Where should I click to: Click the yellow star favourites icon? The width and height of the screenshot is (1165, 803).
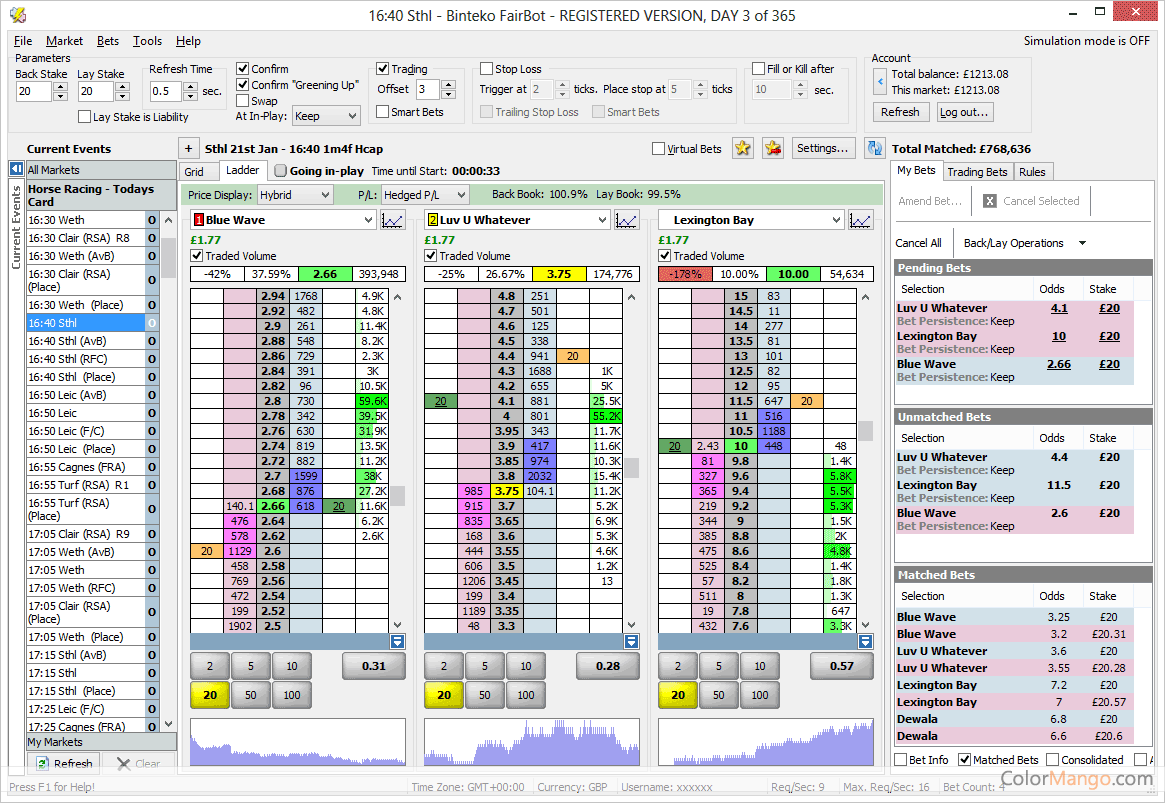click(x=742, y=148)
